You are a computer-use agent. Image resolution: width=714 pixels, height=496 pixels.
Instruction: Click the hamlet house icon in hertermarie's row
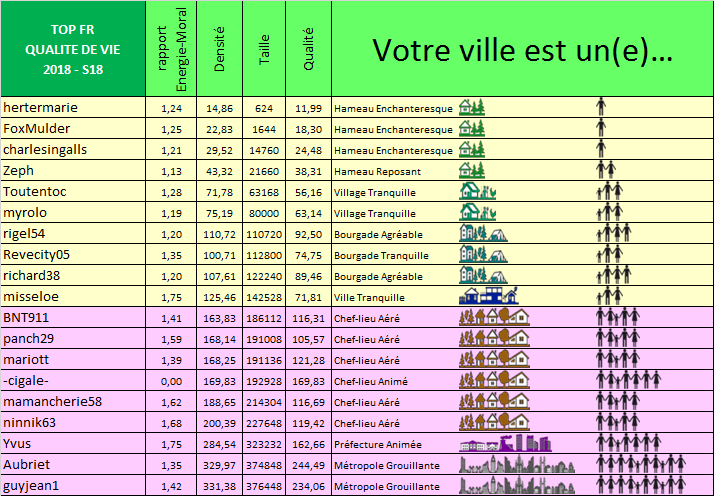point(472,107)
